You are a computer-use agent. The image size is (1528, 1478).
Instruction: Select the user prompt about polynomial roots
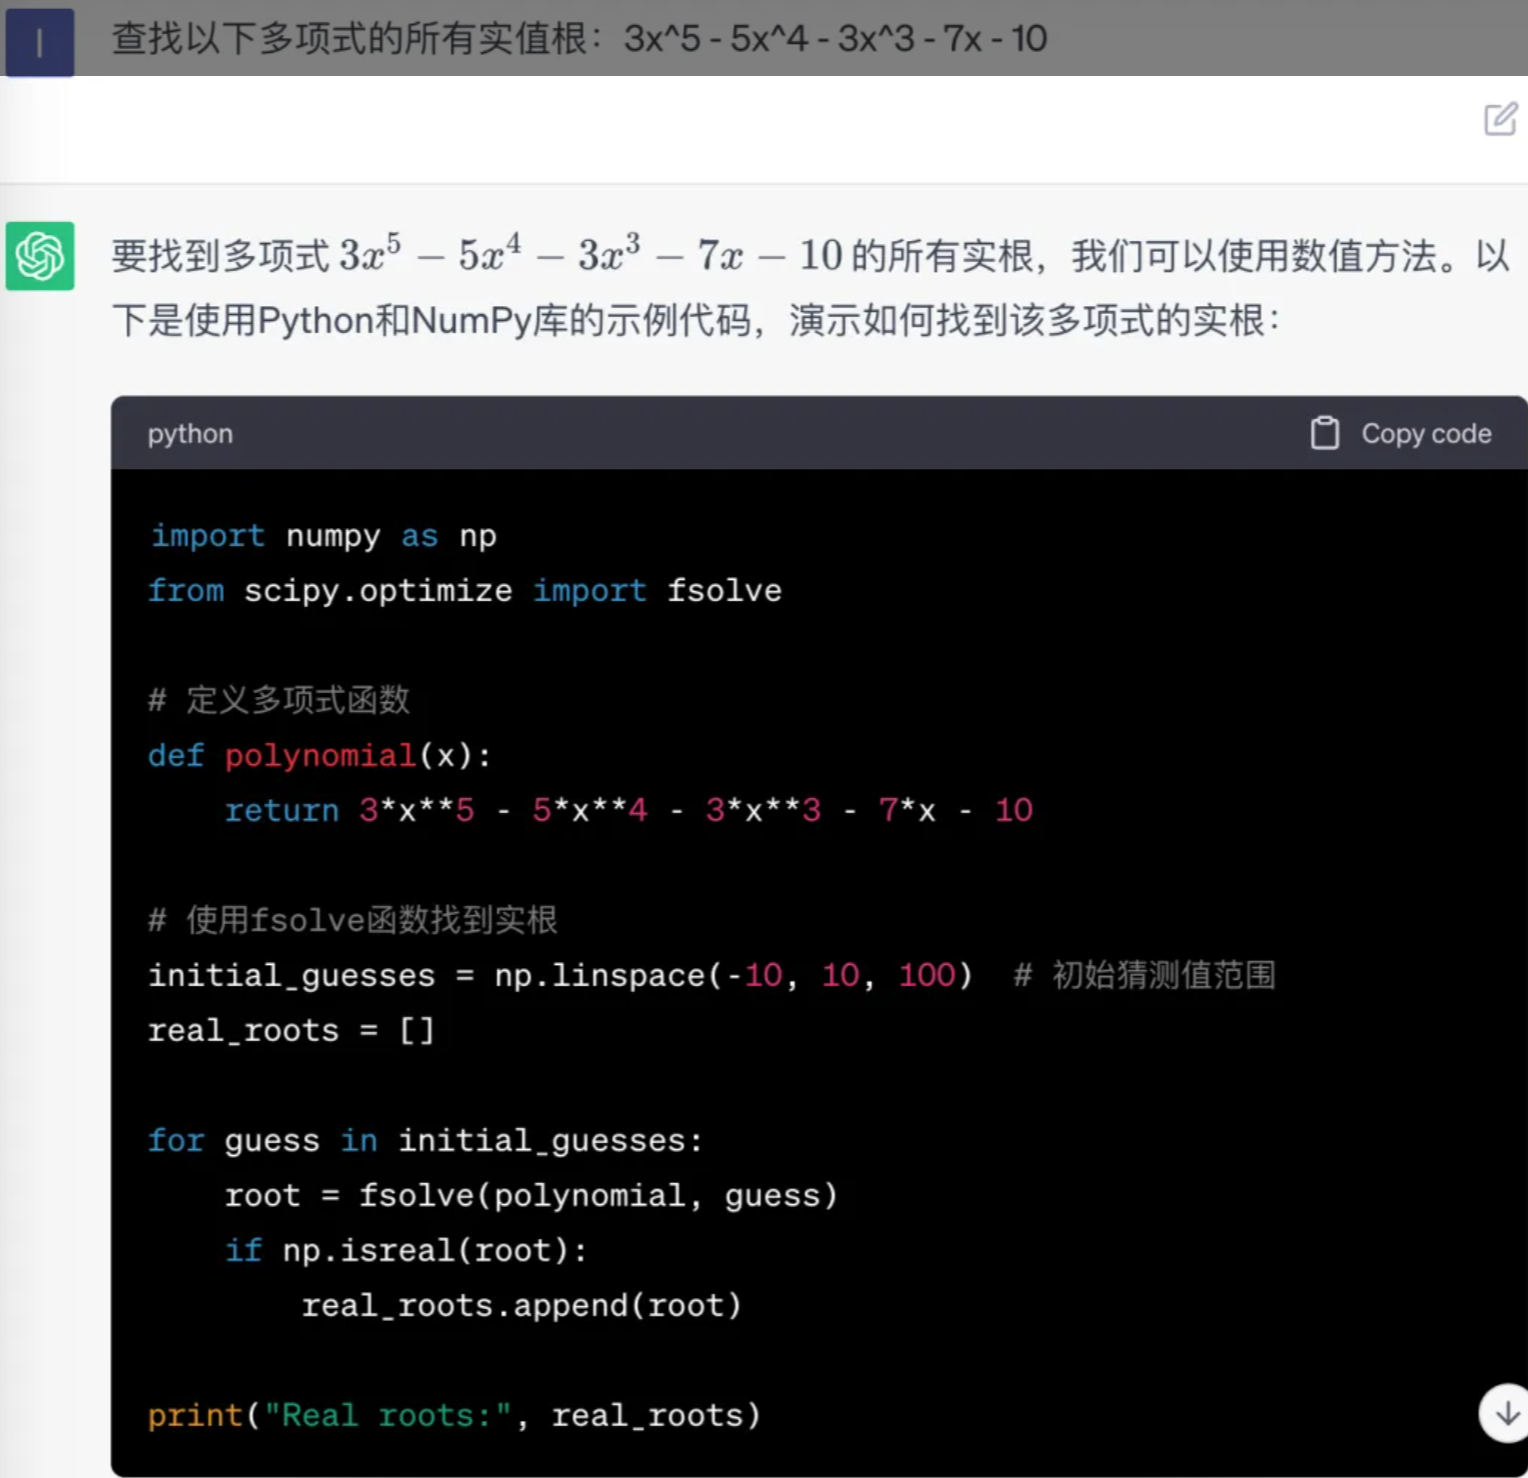tap(579, 39)
